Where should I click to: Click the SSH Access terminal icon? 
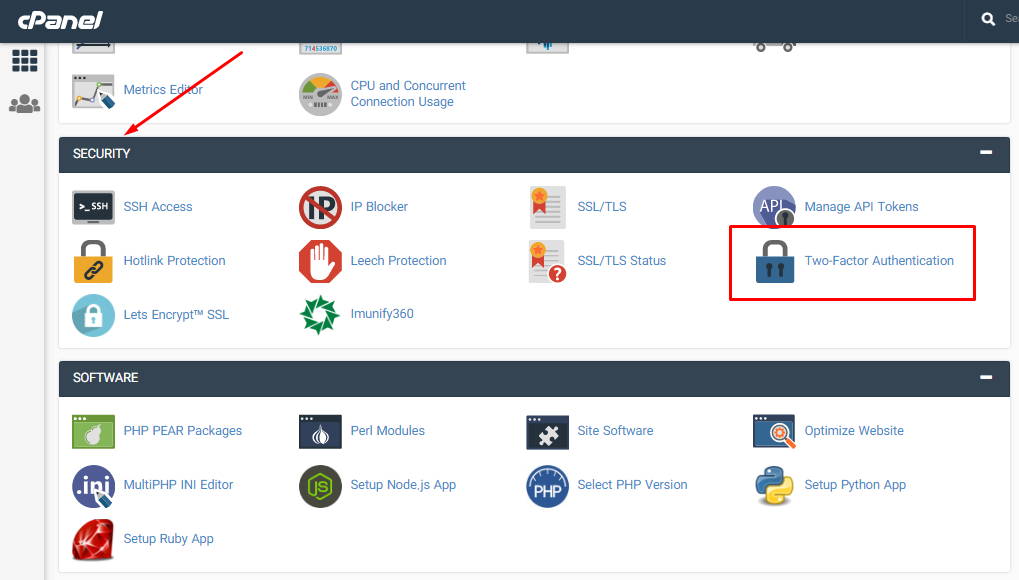click(94, 207)
